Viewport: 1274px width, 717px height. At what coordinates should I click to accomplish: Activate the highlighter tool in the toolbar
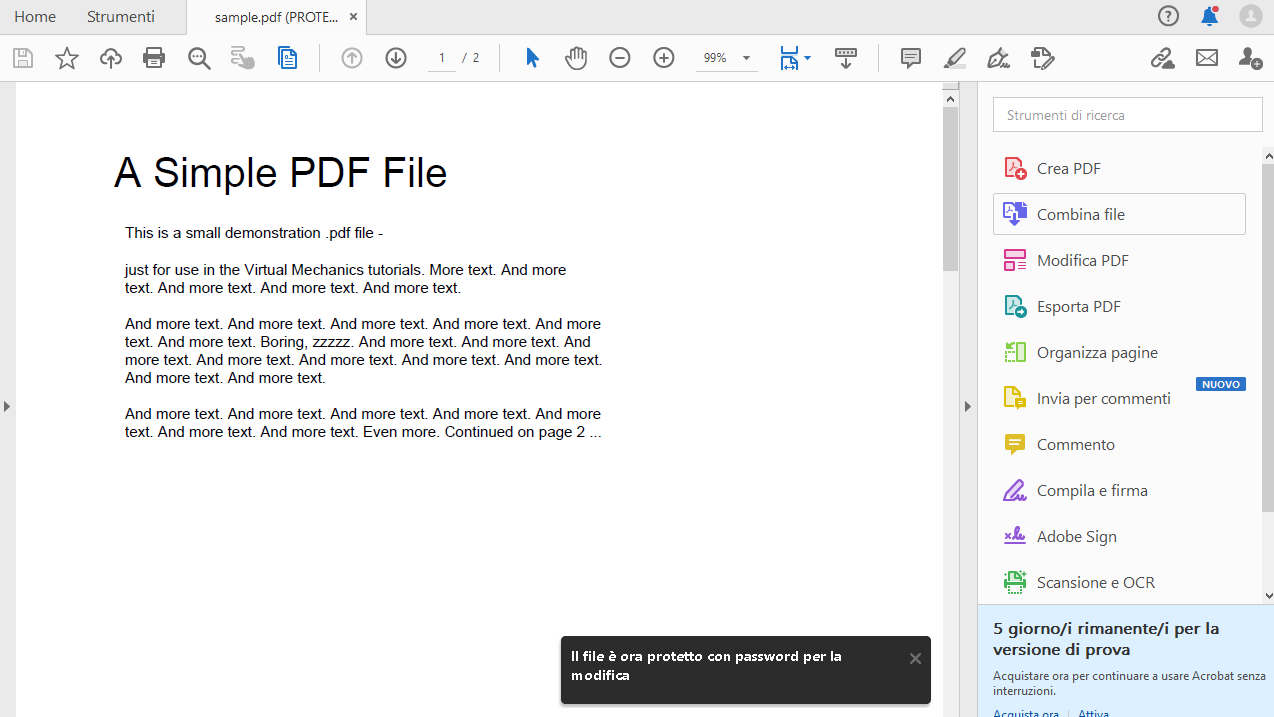954,58
